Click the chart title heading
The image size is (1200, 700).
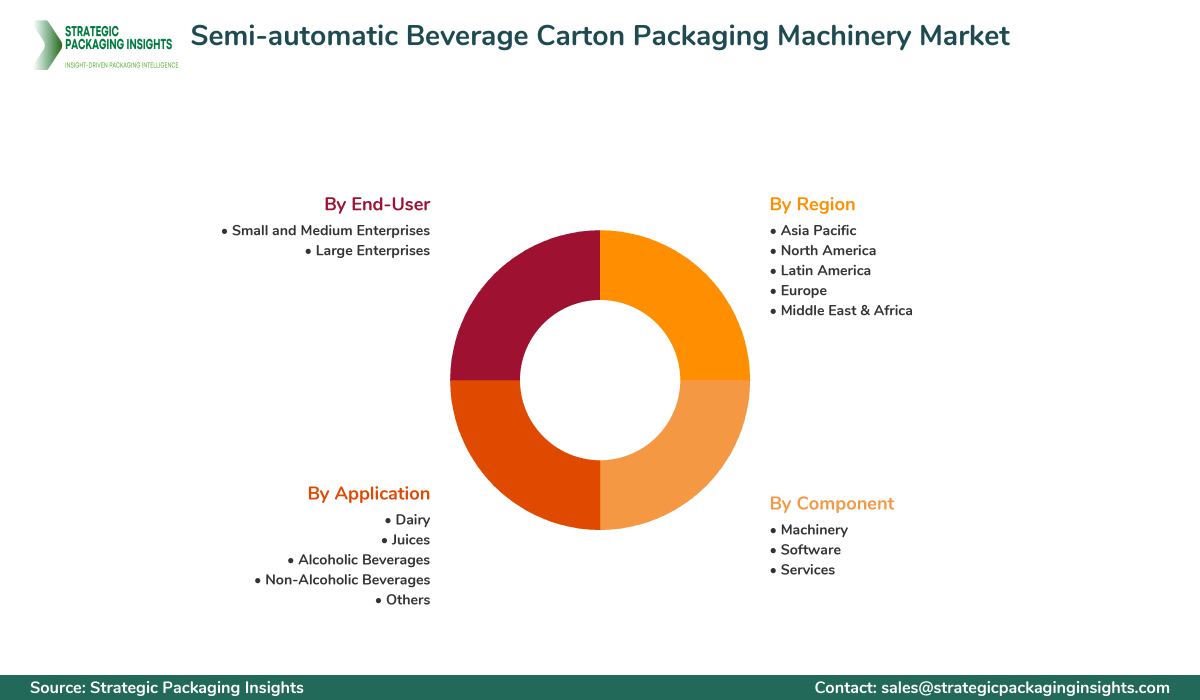pos(600,36)
